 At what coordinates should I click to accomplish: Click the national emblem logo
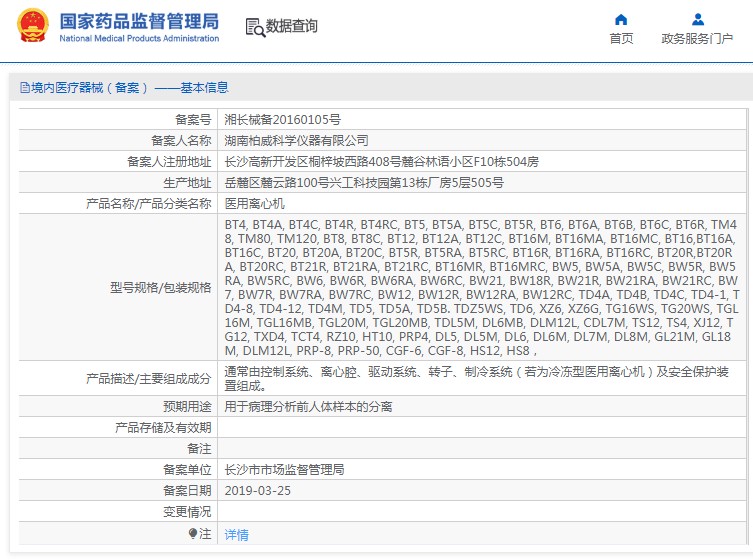(x=33, y=26)
